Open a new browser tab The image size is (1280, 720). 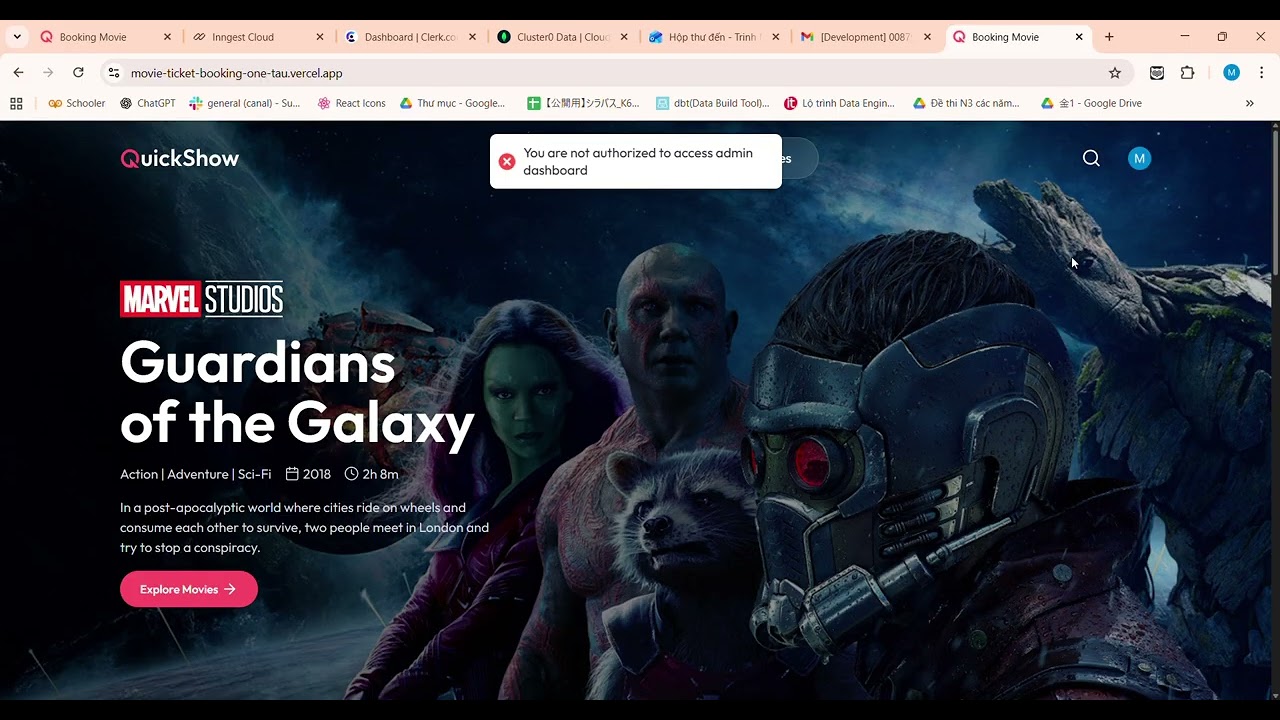tap(1109, 37)
